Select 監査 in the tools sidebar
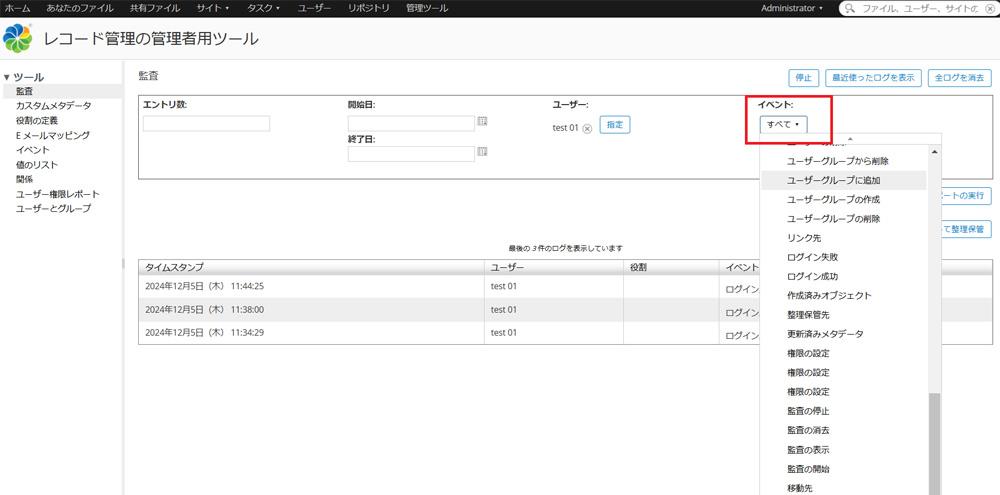The image size is (1000, 495). (x=24, y=91)
